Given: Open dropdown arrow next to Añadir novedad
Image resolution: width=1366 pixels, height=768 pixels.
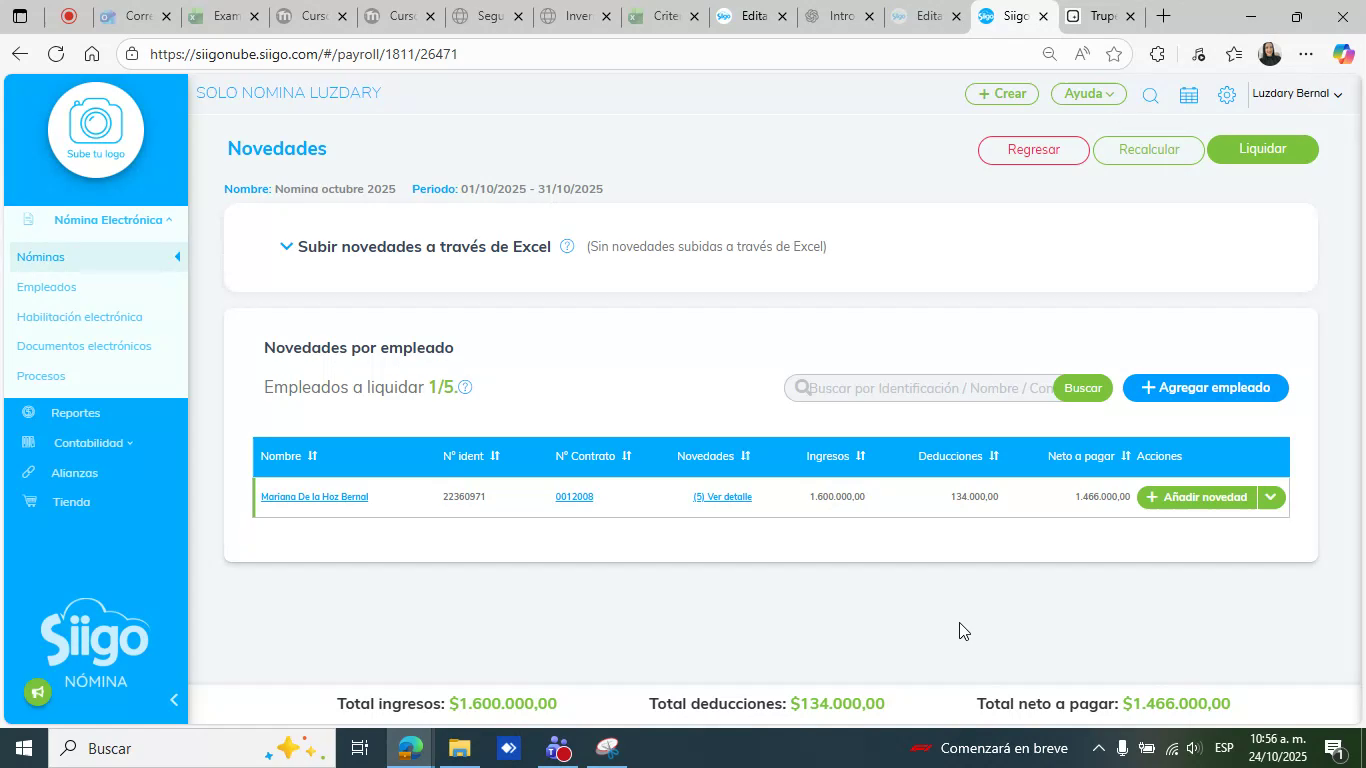Looking at the screenshot, I should (x=1271, y=497).
